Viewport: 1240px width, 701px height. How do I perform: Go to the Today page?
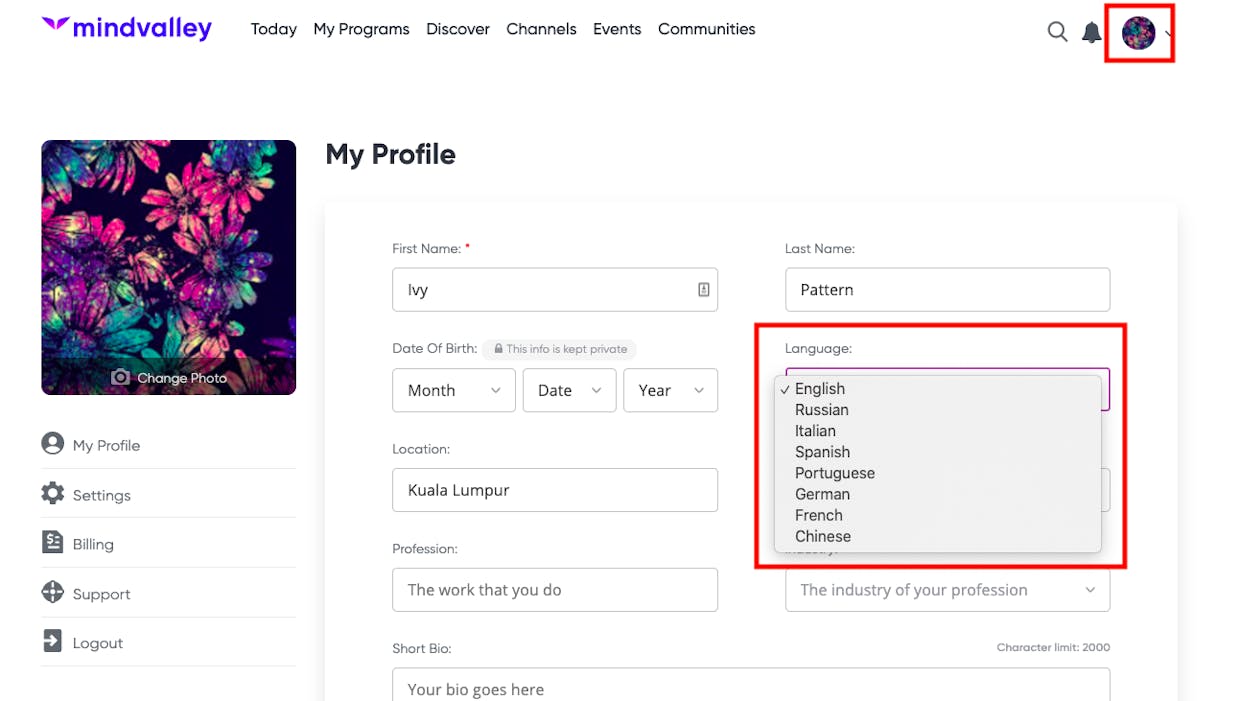coord(274,29)
